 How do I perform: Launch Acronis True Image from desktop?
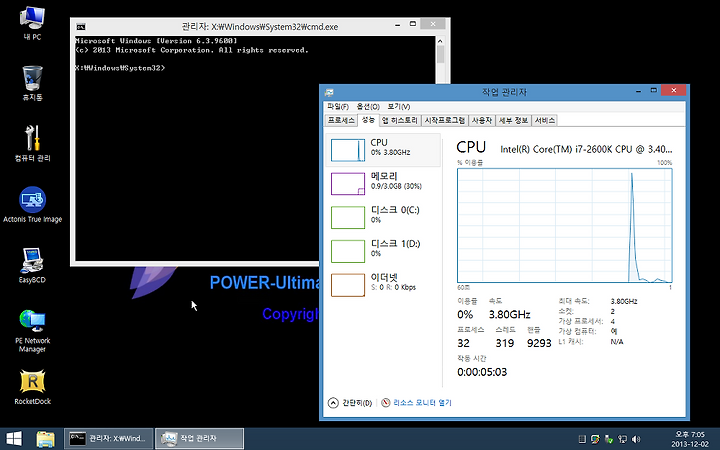[32, 205]
